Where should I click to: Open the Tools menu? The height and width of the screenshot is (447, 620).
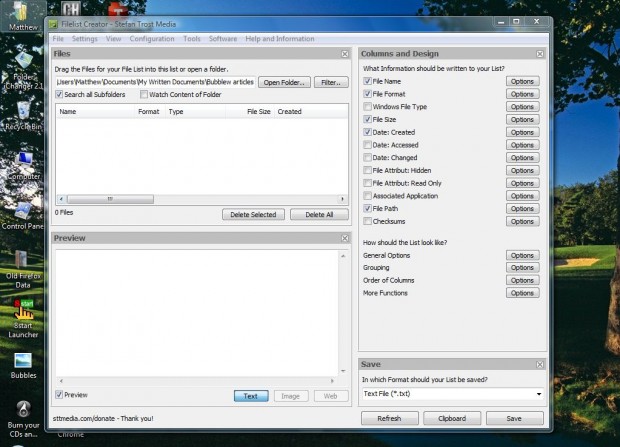coord(192,38)
